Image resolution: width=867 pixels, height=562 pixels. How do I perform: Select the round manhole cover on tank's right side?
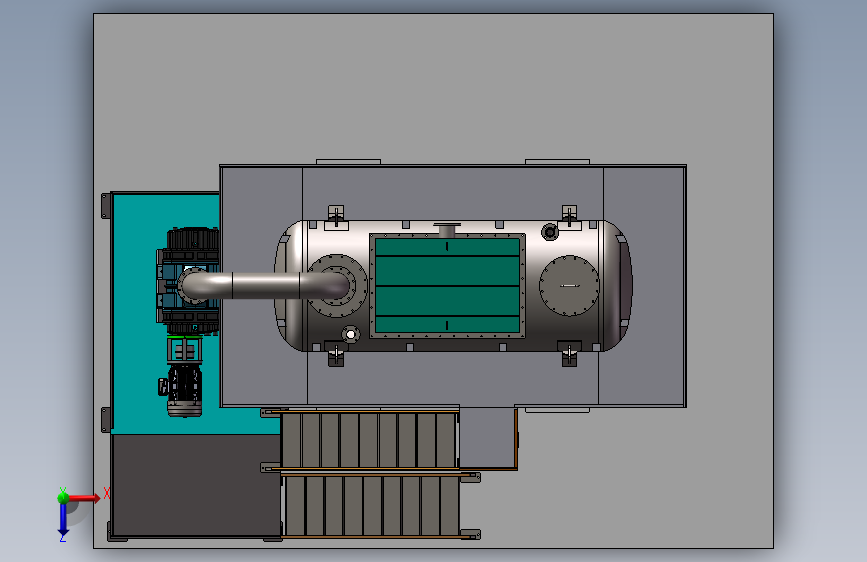569,285
